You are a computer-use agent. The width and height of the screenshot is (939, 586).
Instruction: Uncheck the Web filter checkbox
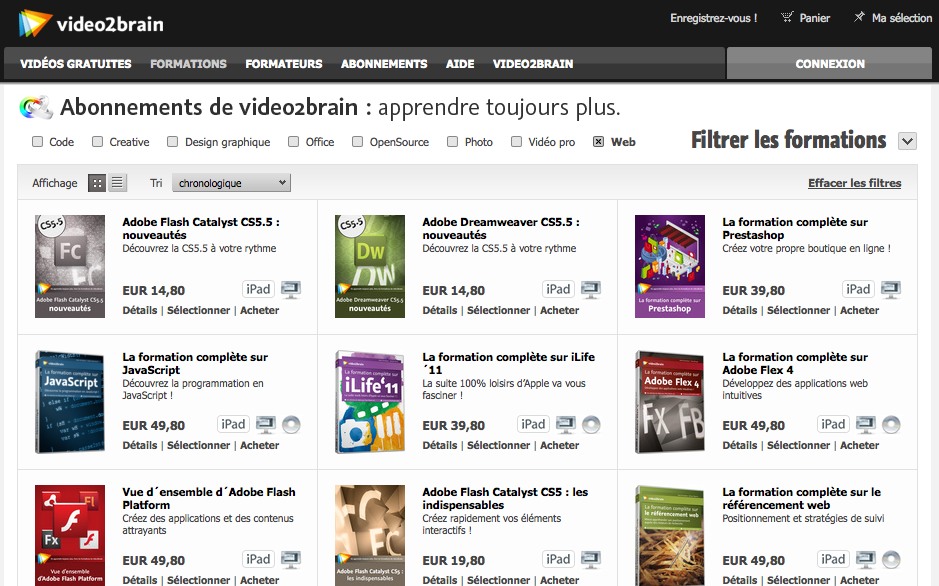coord(598,142)
